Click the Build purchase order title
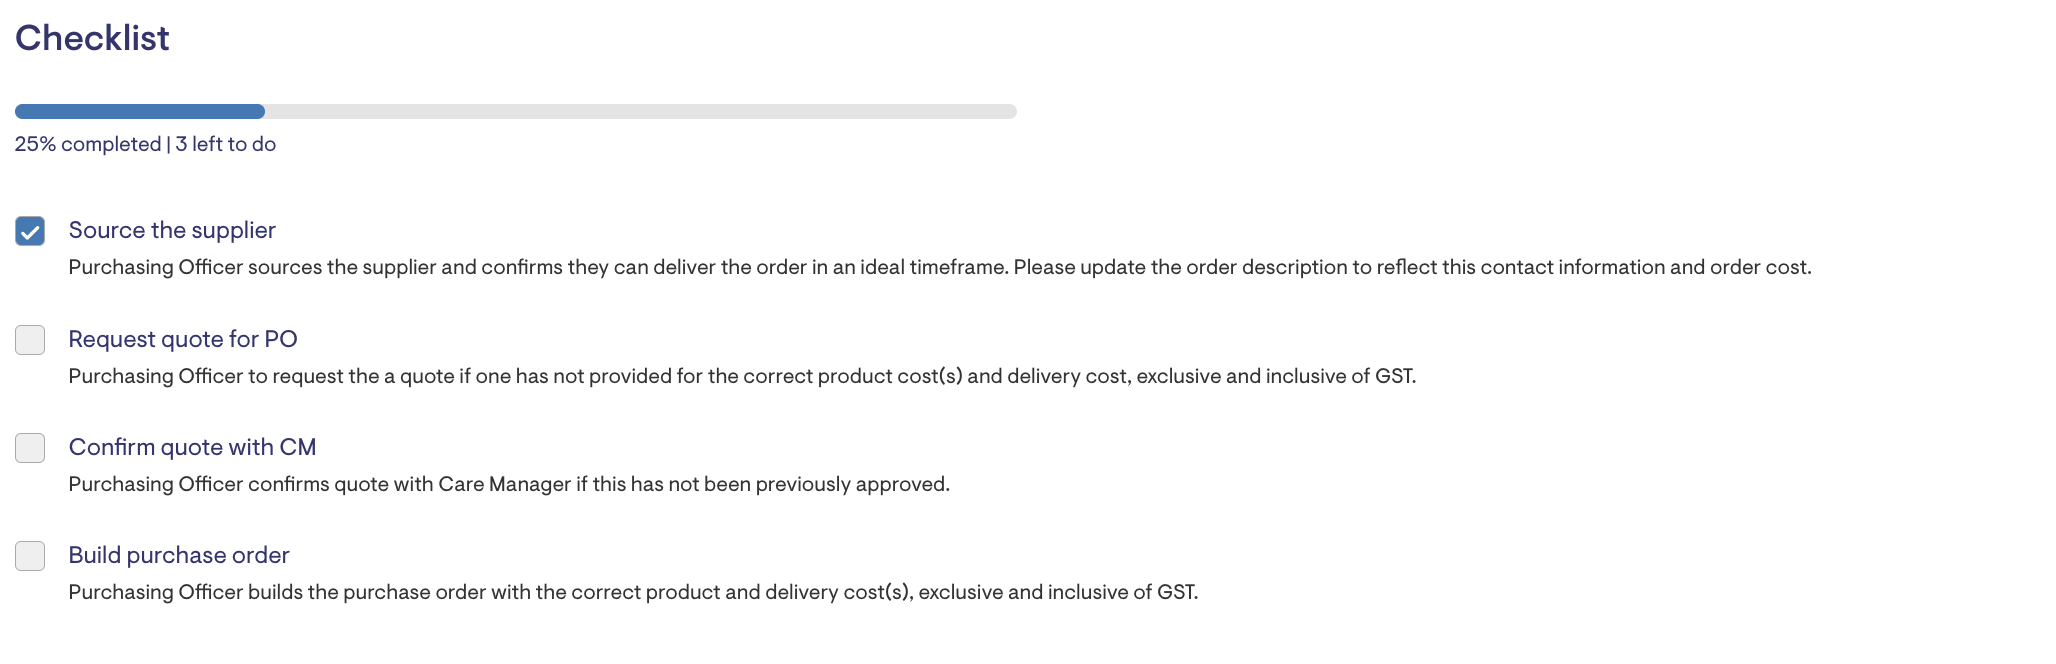The image size is (2056, 664). coord(179,555)
